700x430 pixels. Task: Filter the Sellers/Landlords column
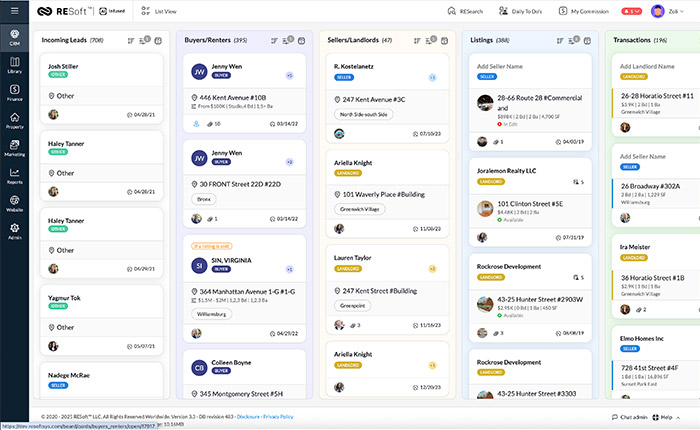coord(430,40)
